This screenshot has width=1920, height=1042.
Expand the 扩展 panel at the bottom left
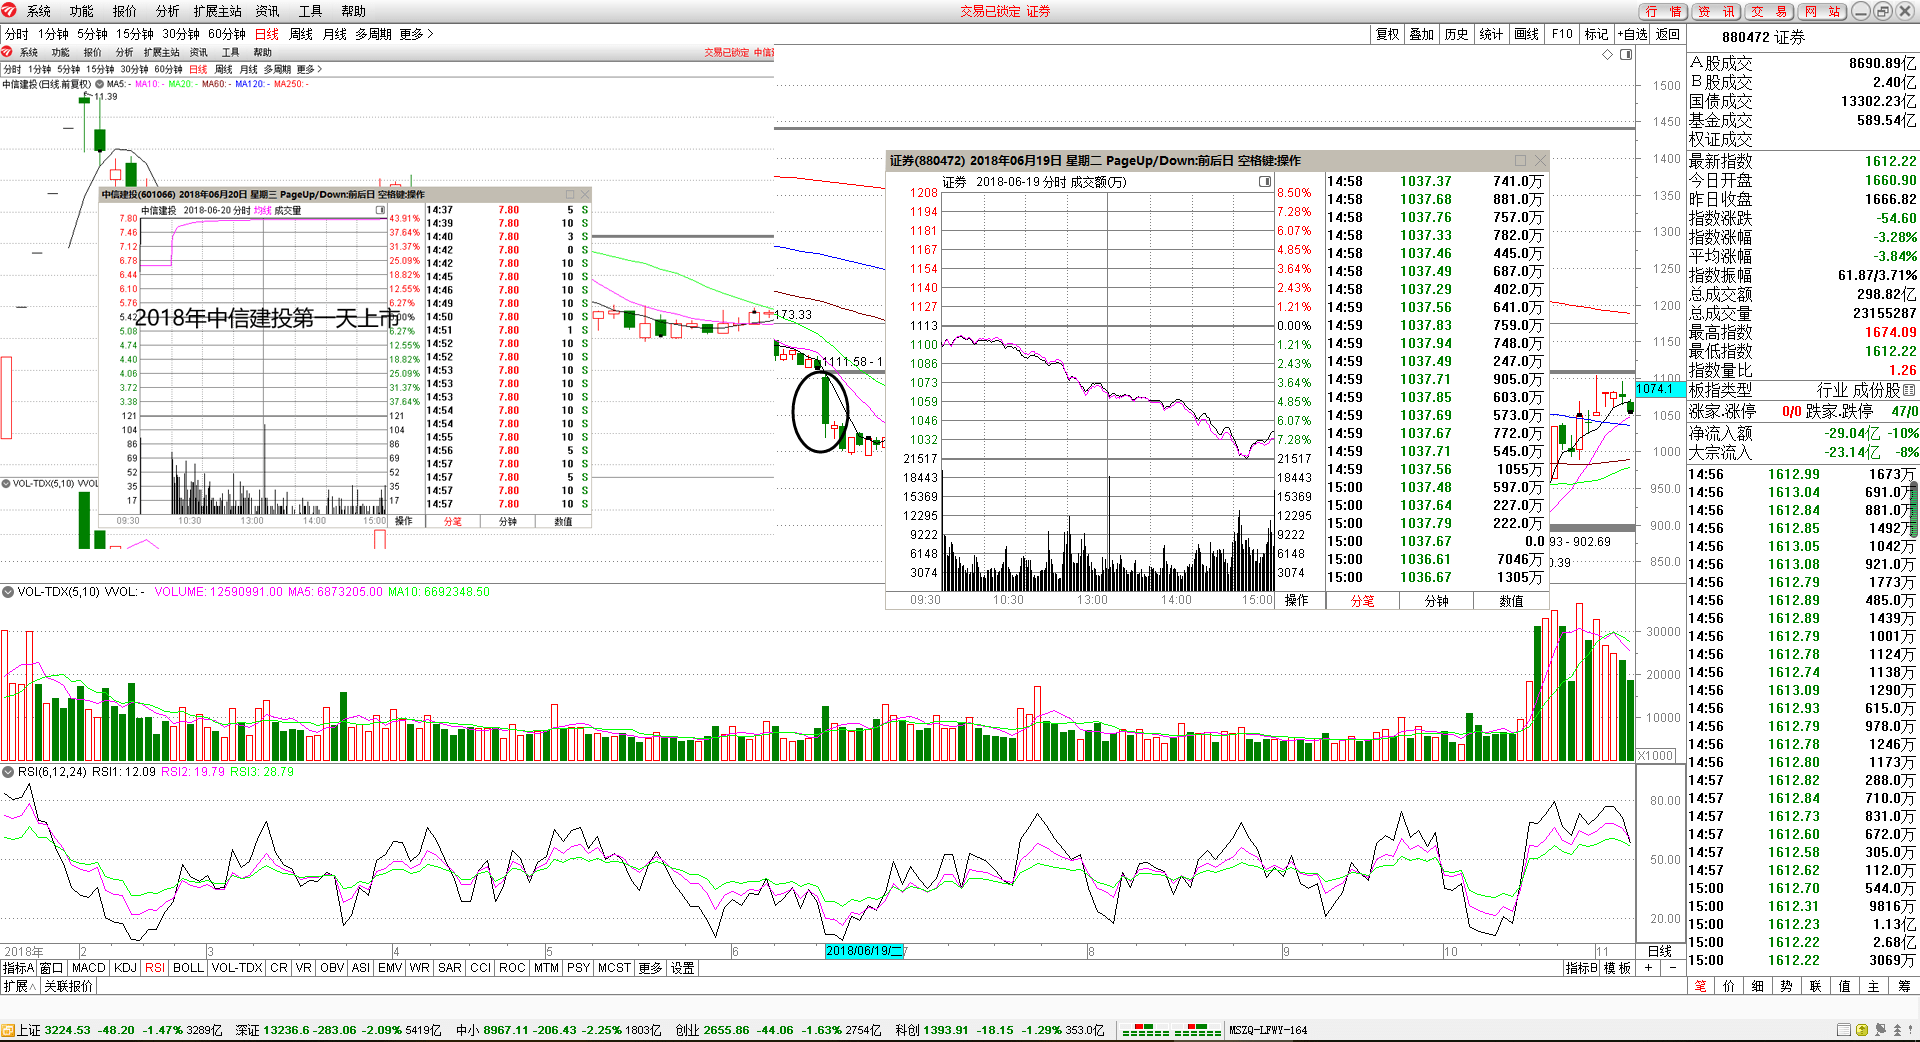coord(19,986)
